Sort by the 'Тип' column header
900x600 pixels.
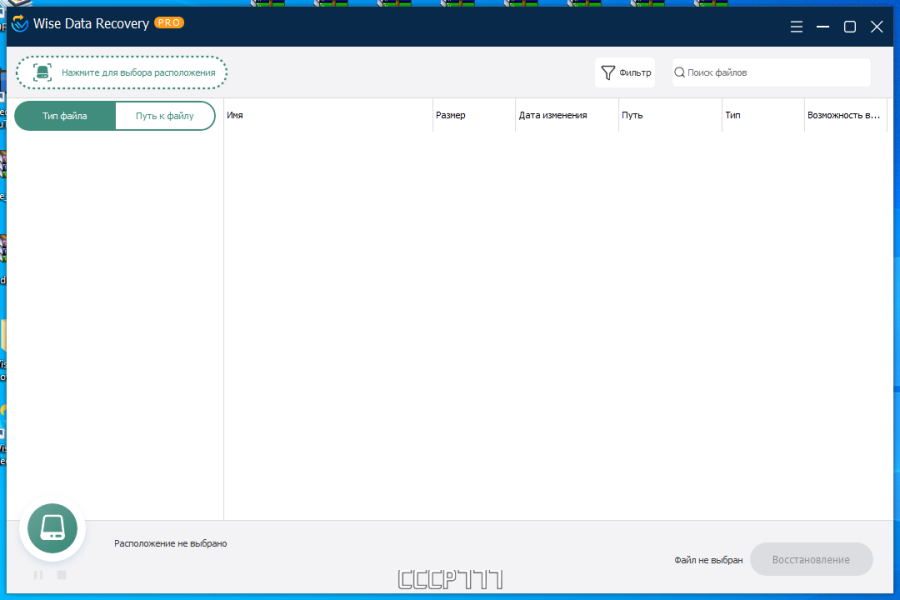(763, 115)
